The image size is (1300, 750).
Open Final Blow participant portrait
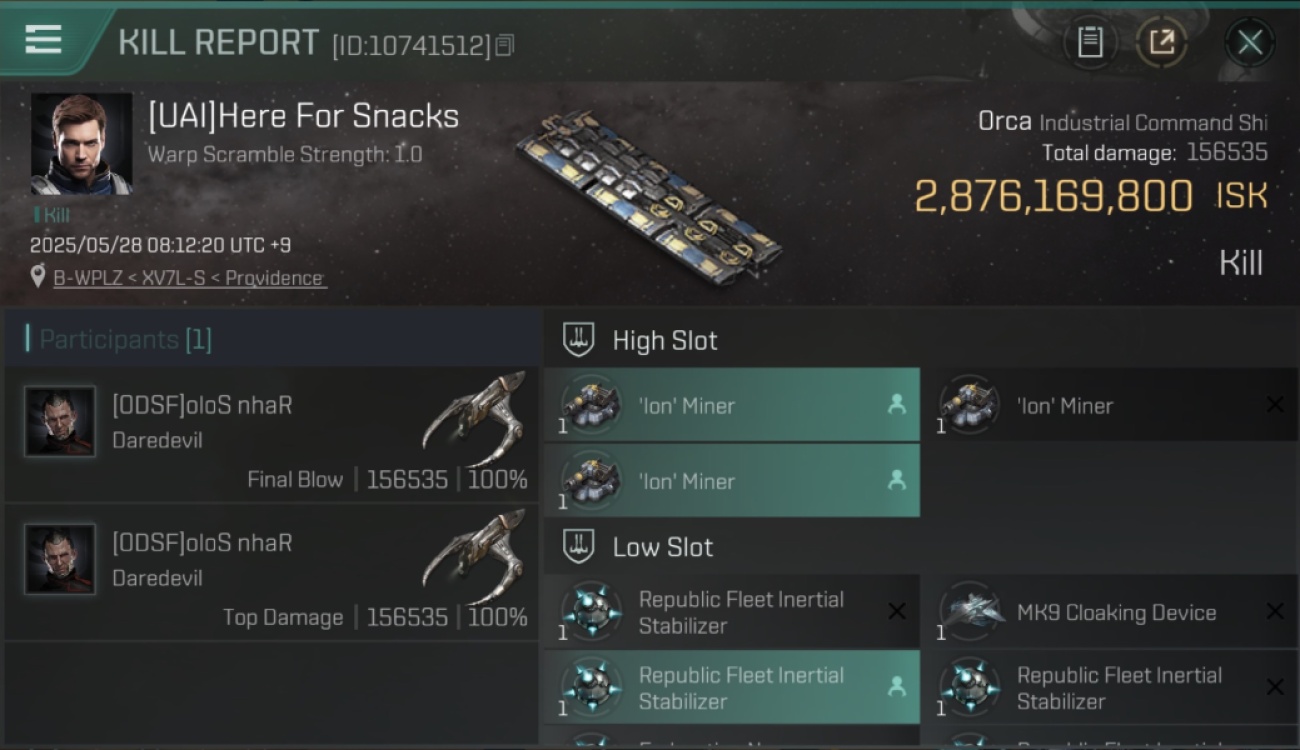[x=60, y=422]
